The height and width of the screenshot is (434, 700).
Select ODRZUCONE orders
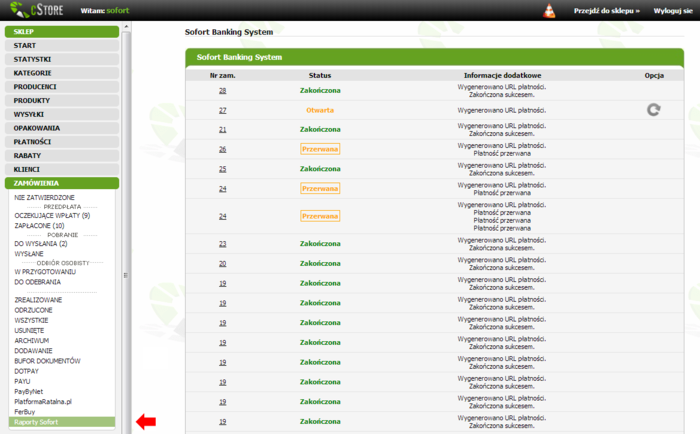pyautogui.click(x=33, y=310)
